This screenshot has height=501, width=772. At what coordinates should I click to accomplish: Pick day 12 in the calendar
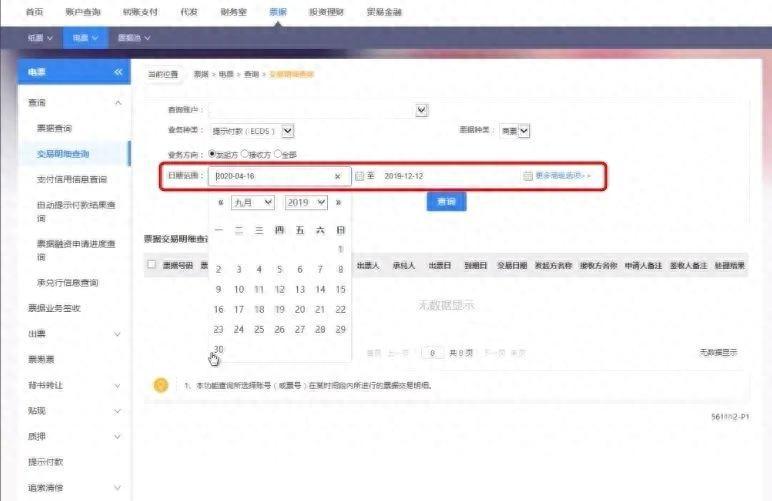pyautogui.click(x=279, y=289)
